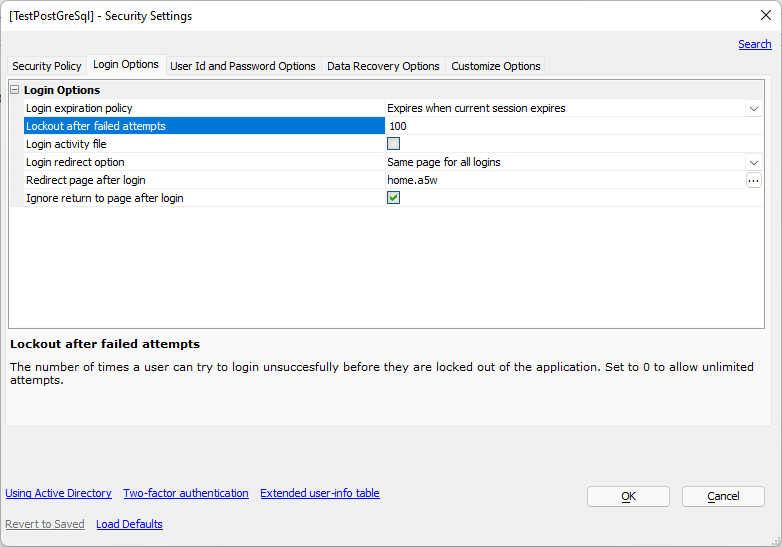
Task: Uncheck Ignore return to page after login
Action: [393, 198]
